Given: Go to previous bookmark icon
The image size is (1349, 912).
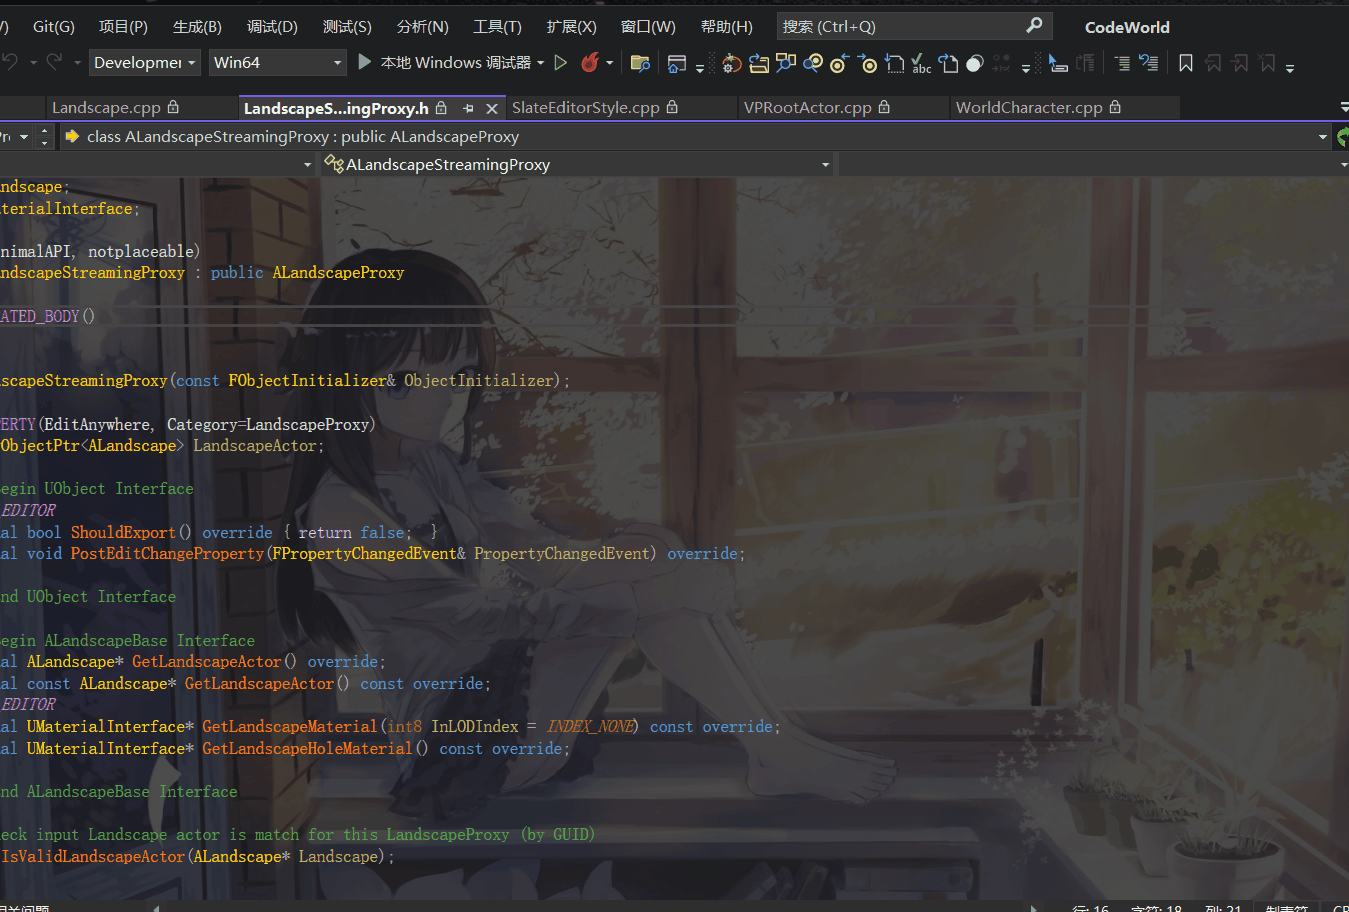Looking at the screenshot, I should (1213, 63).
